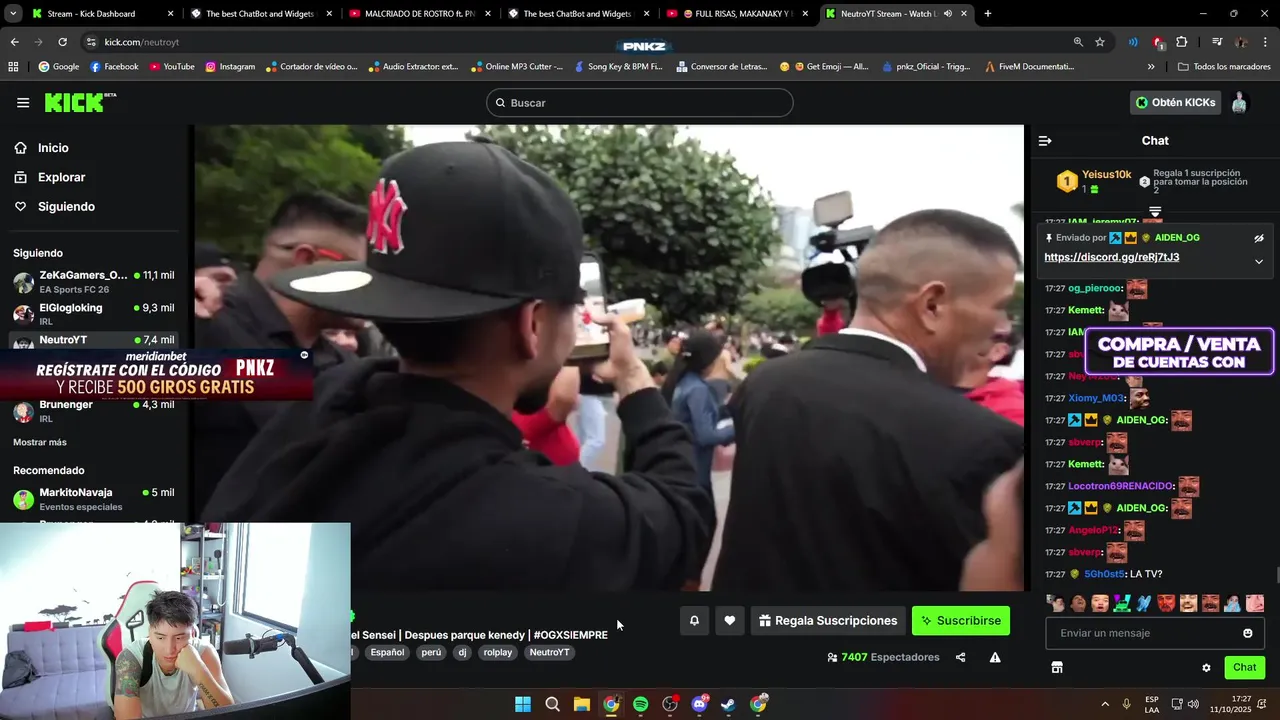Screen dimensions: 1280x720
Task: Click the green Suscribirse button
Action: (x=961, y=621)
